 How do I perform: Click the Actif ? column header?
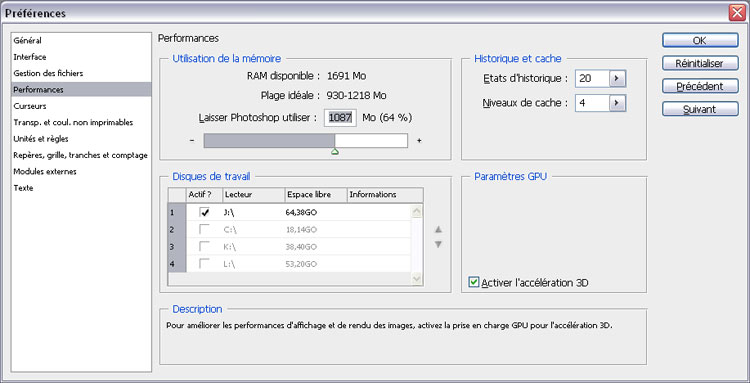pos(204,195)
